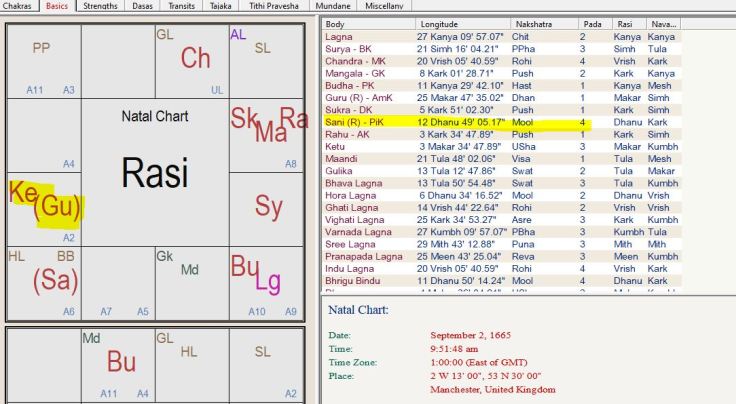Click the Ch moon symbol in the chart
The width and height of the screenshot is (736, 404).
[195, 59]
